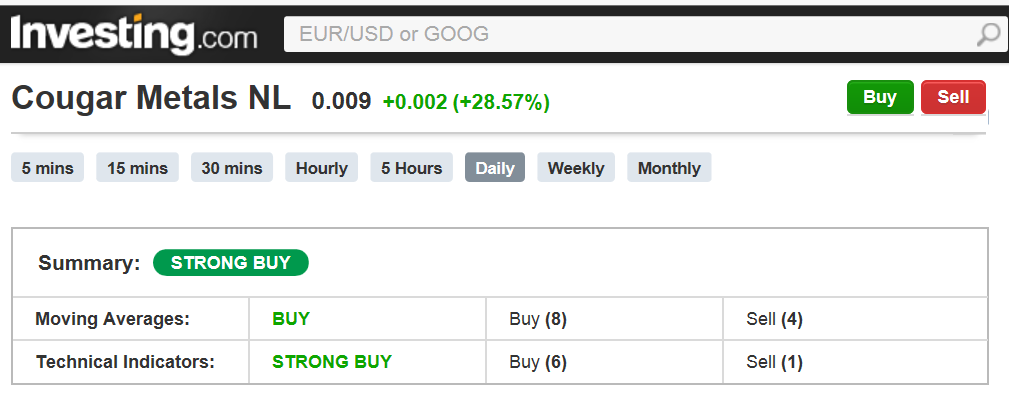The image size is (1009, 411).
Task: Switch to the 30 mins timeframe
Action: point(232,168)
